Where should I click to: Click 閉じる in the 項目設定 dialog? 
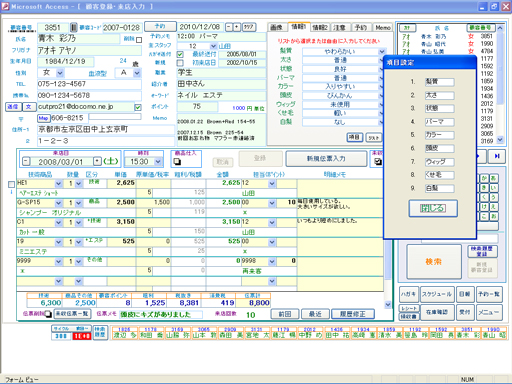433,208
